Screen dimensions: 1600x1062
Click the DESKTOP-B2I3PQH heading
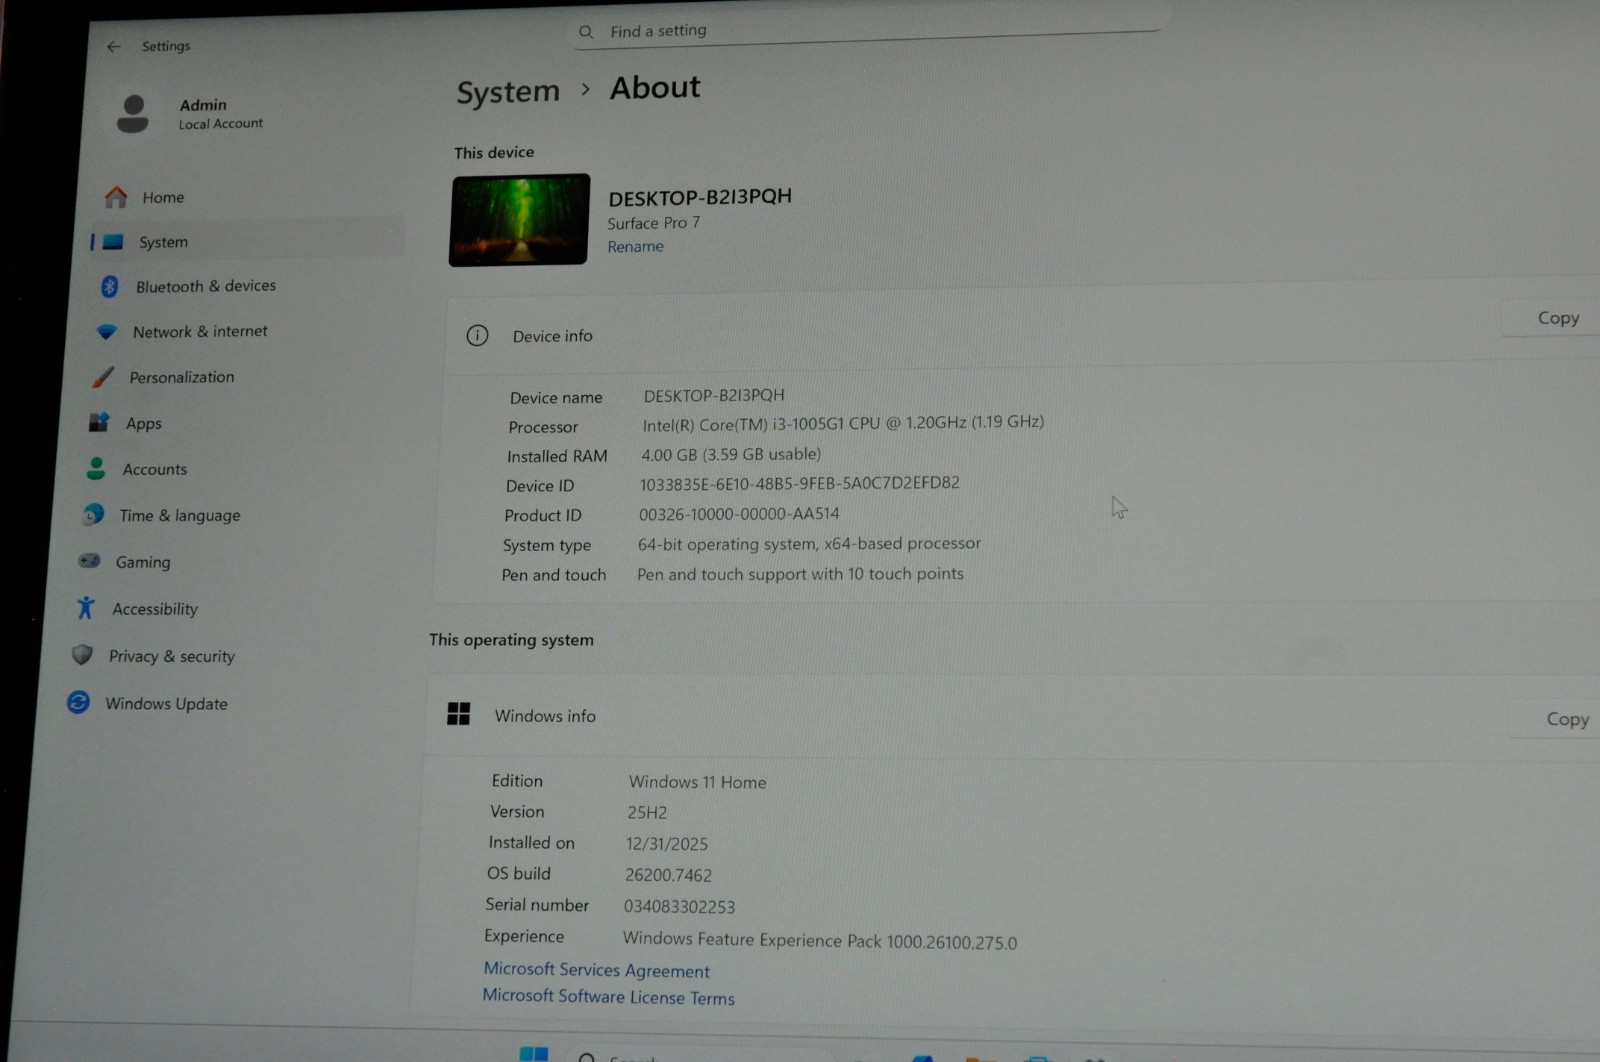pyautogui.click(x=700, y=197)
